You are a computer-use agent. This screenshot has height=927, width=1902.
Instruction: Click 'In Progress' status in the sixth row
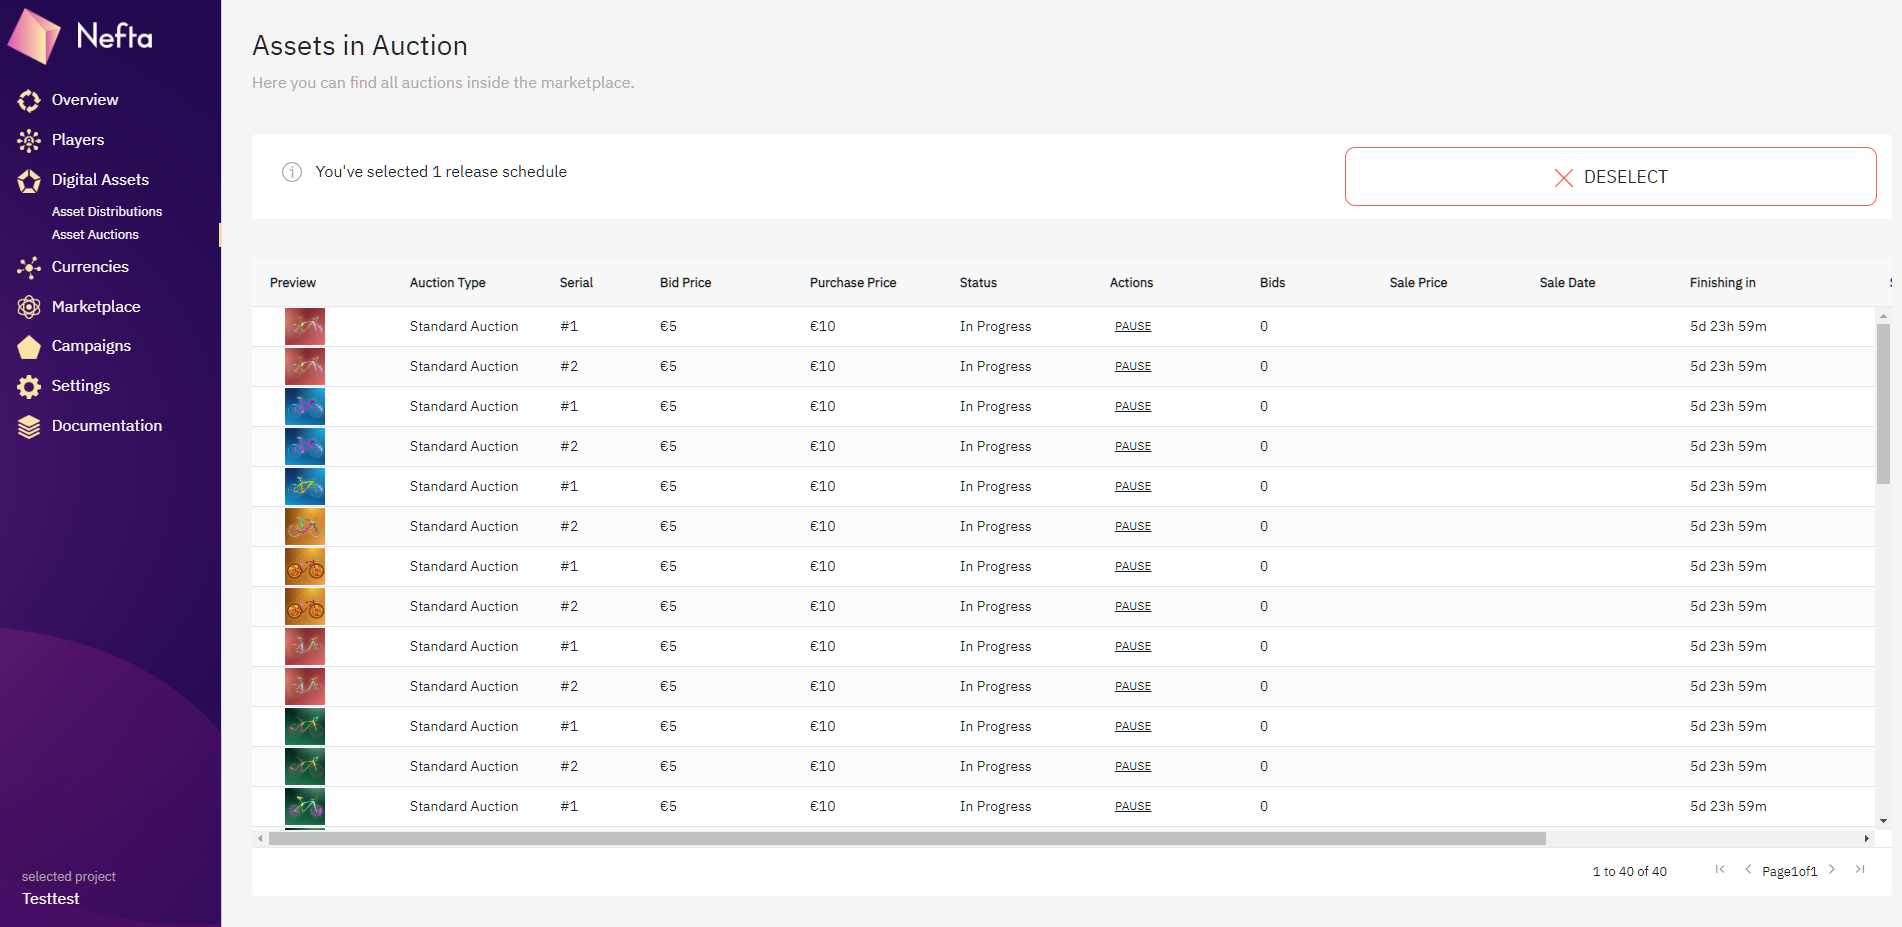click(995, 527)
